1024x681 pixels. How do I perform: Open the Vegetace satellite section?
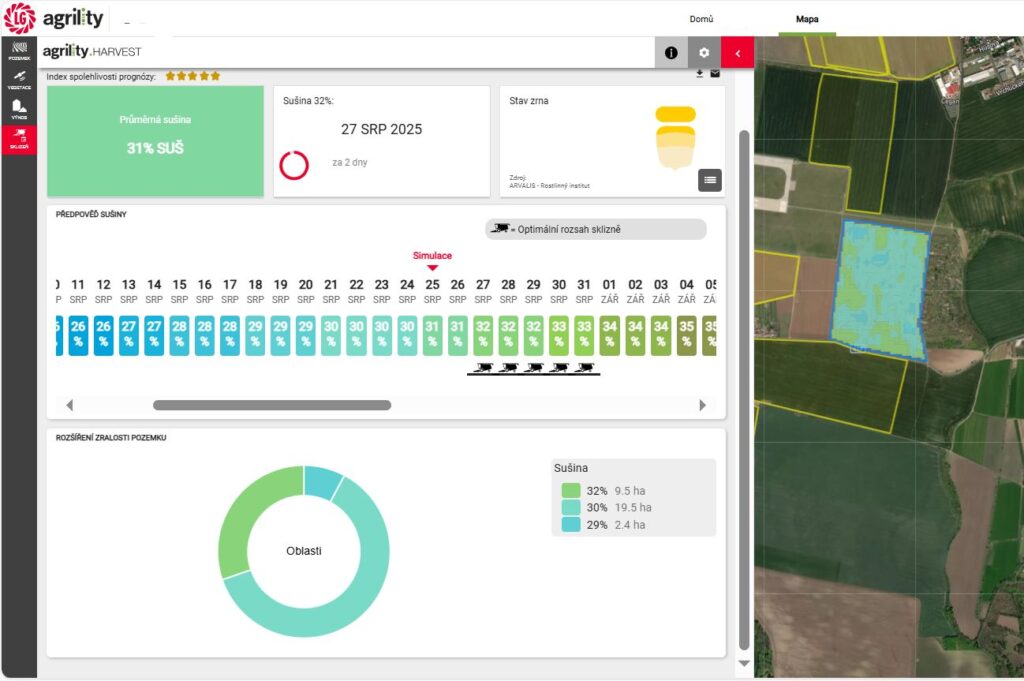click(x=18, y=80)
